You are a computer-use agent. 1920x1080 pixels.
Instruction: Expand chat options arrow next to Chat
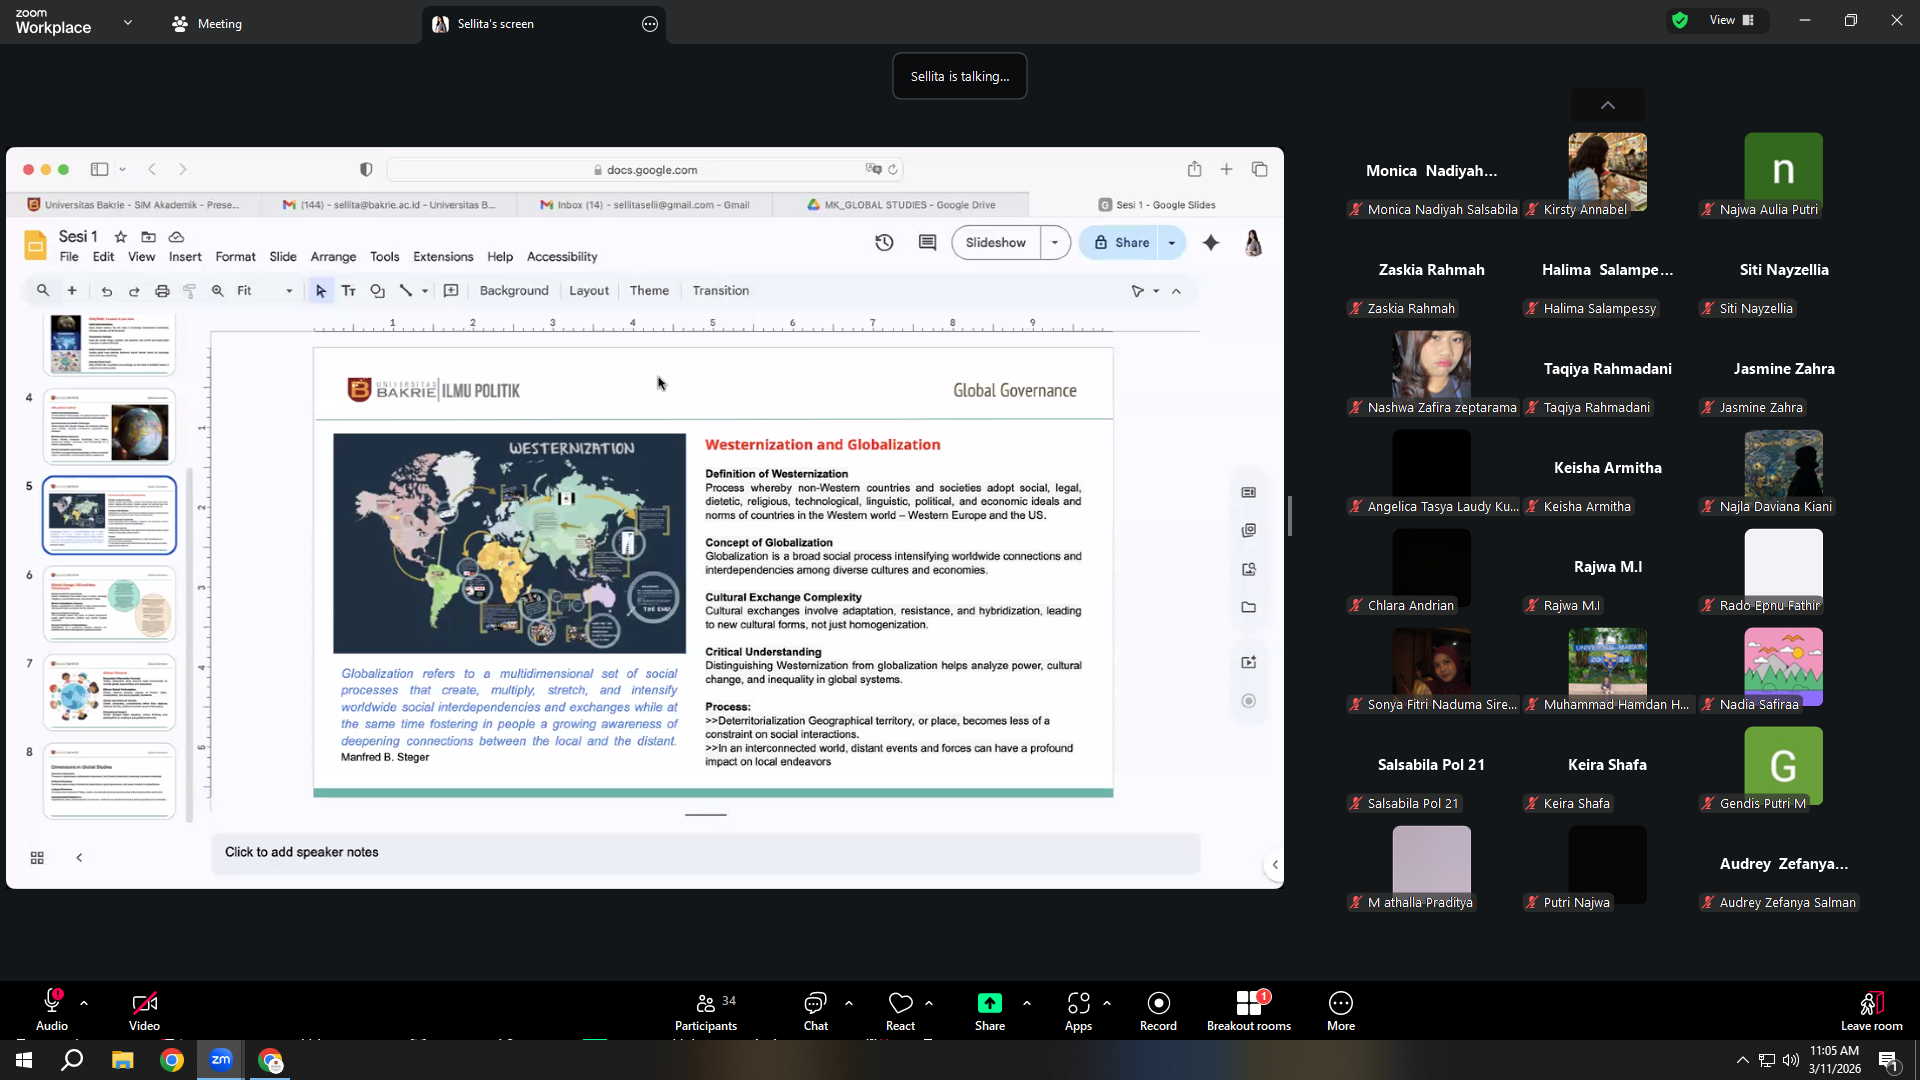coord(849,1003)
